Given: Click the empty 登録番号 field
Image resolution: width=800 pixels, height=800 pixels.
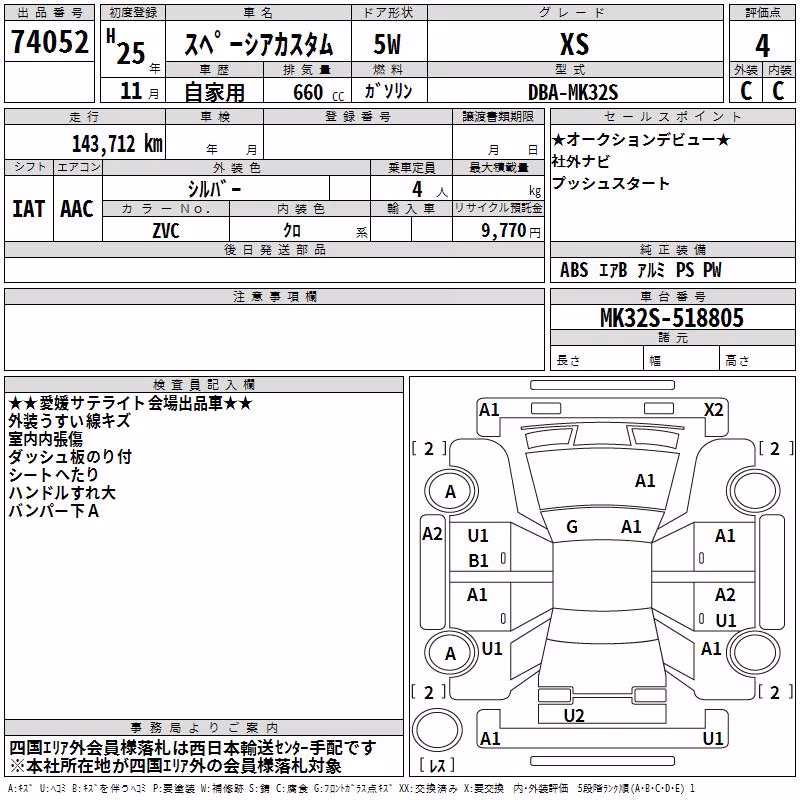Looking at the screenshot, I should coord(358,142).
